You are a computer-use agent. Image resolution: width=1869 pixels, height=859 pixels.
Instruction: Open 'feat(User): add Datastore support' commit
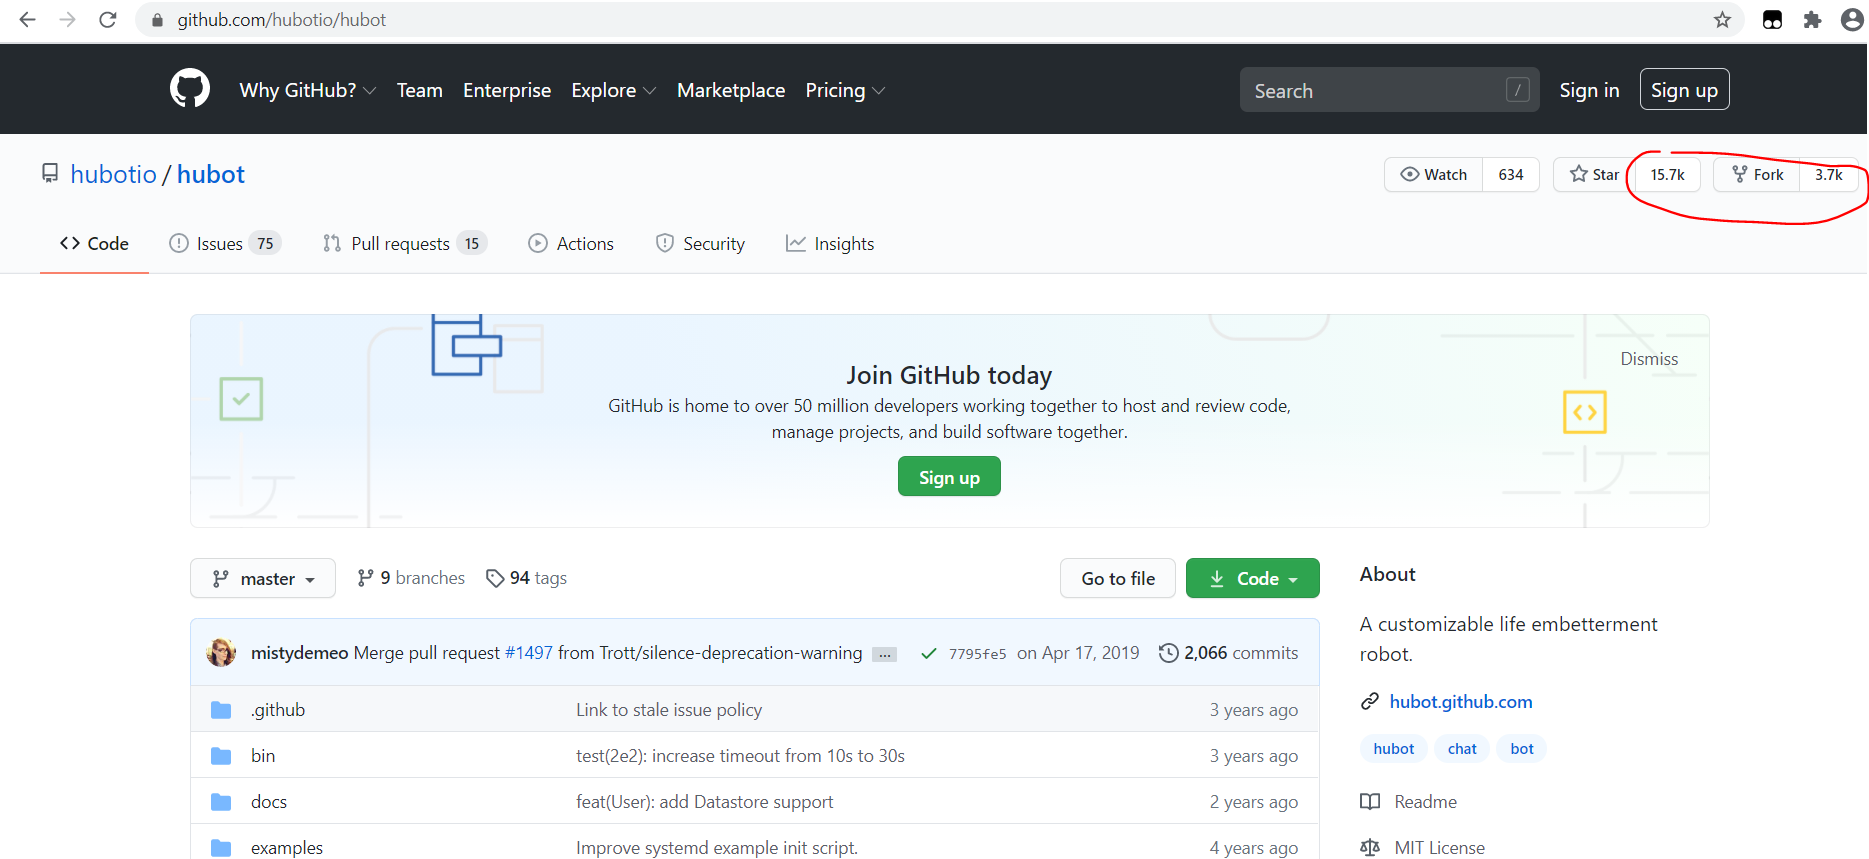coord(704,802)
